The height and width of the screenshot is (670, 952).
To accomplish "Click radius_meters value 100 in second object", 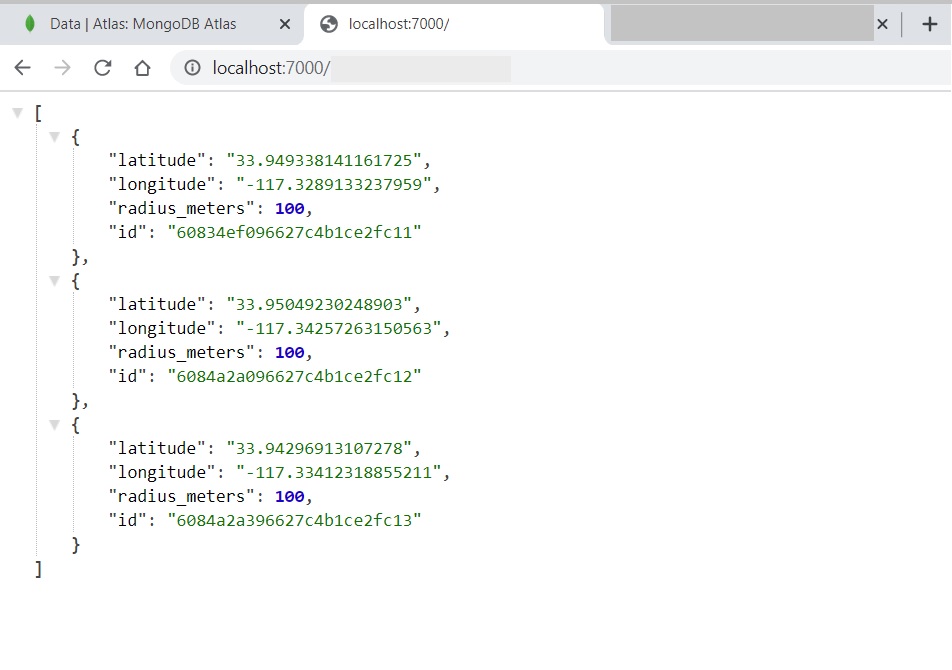I will tap(290, 352).
